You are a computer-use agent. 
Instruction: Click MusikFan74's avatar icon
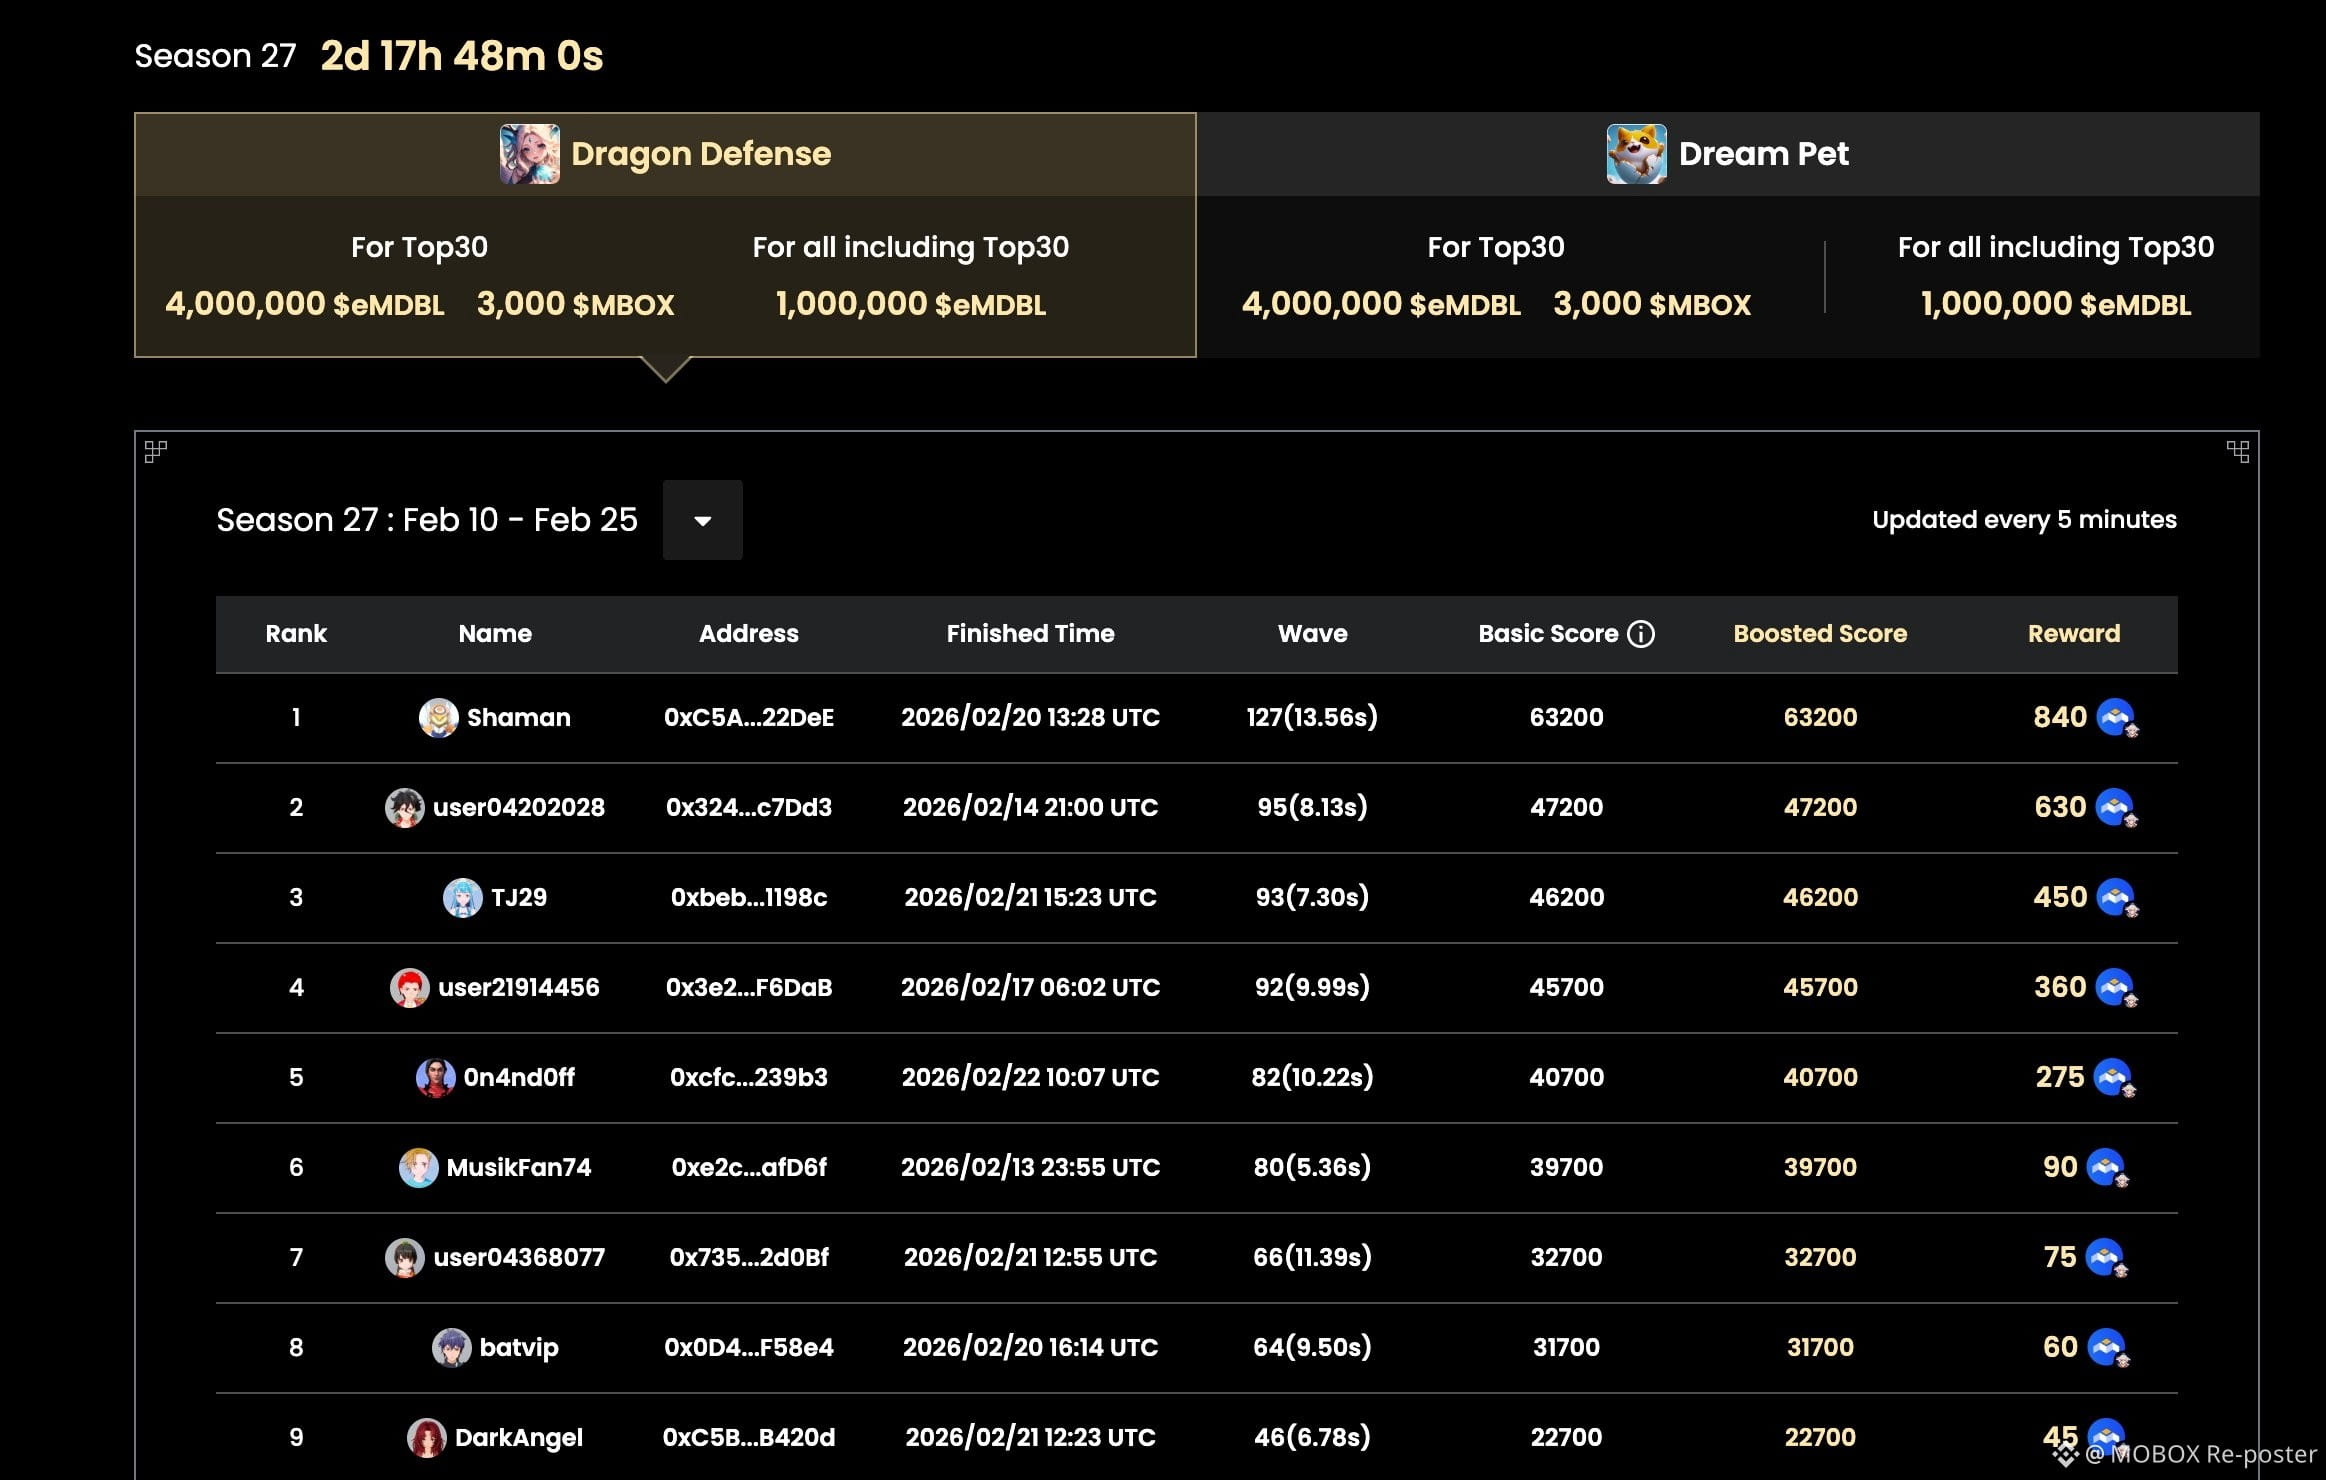coord(418,1167)
